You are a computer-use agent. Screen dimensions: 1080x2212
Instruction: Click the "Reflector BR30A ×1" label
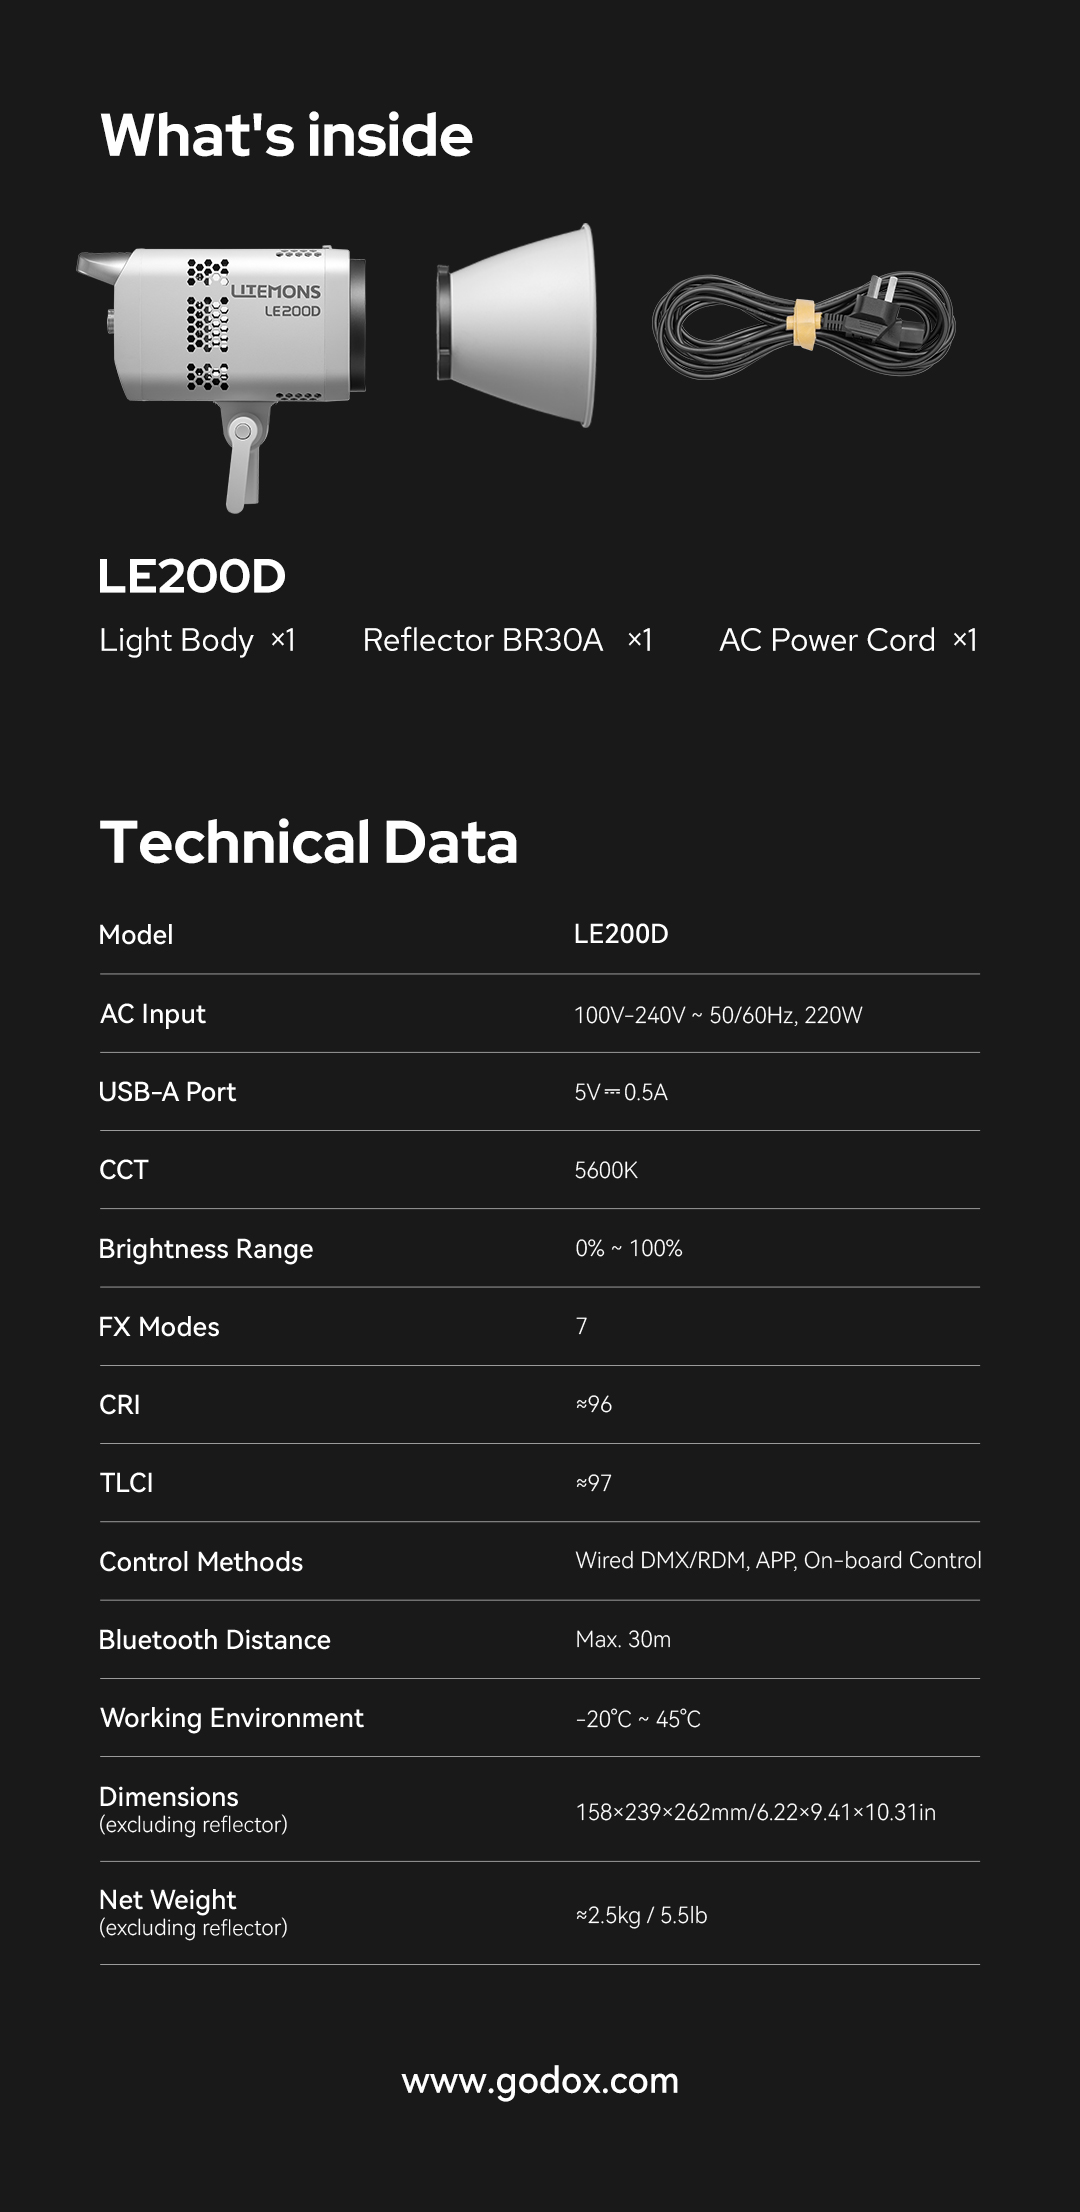(x=507, y=640)
